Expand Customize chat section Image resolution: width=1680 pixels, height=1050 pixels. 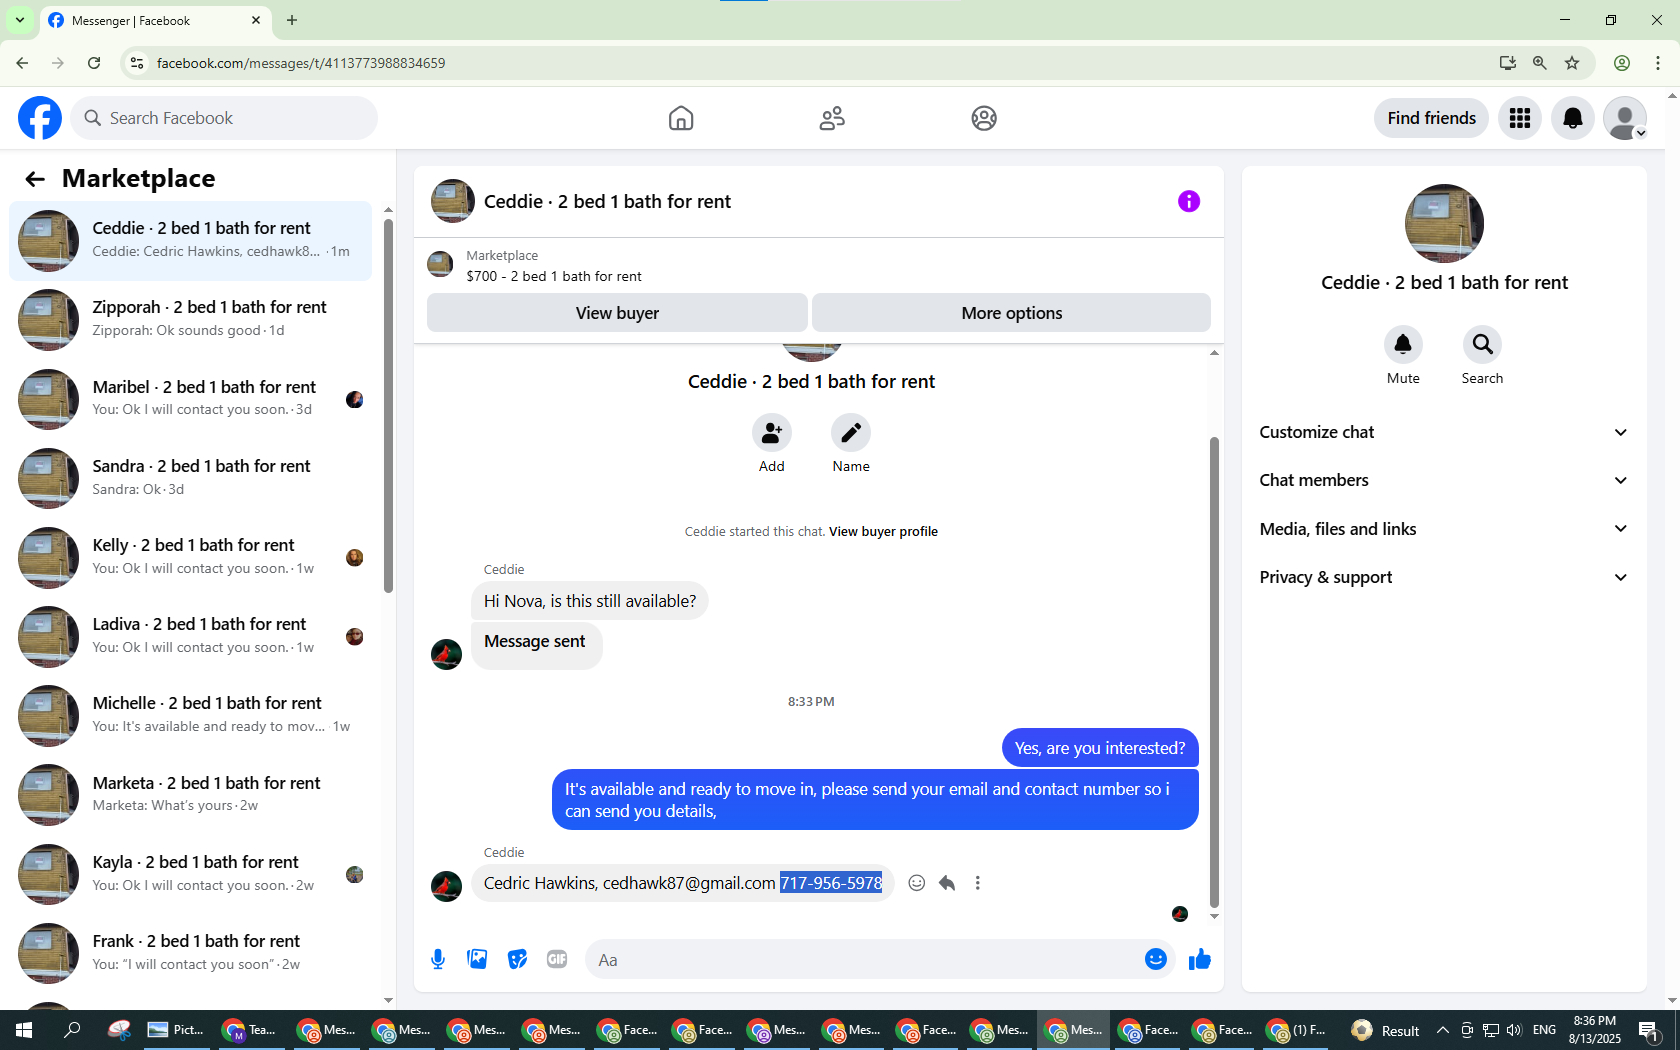tap(1444, 432)
